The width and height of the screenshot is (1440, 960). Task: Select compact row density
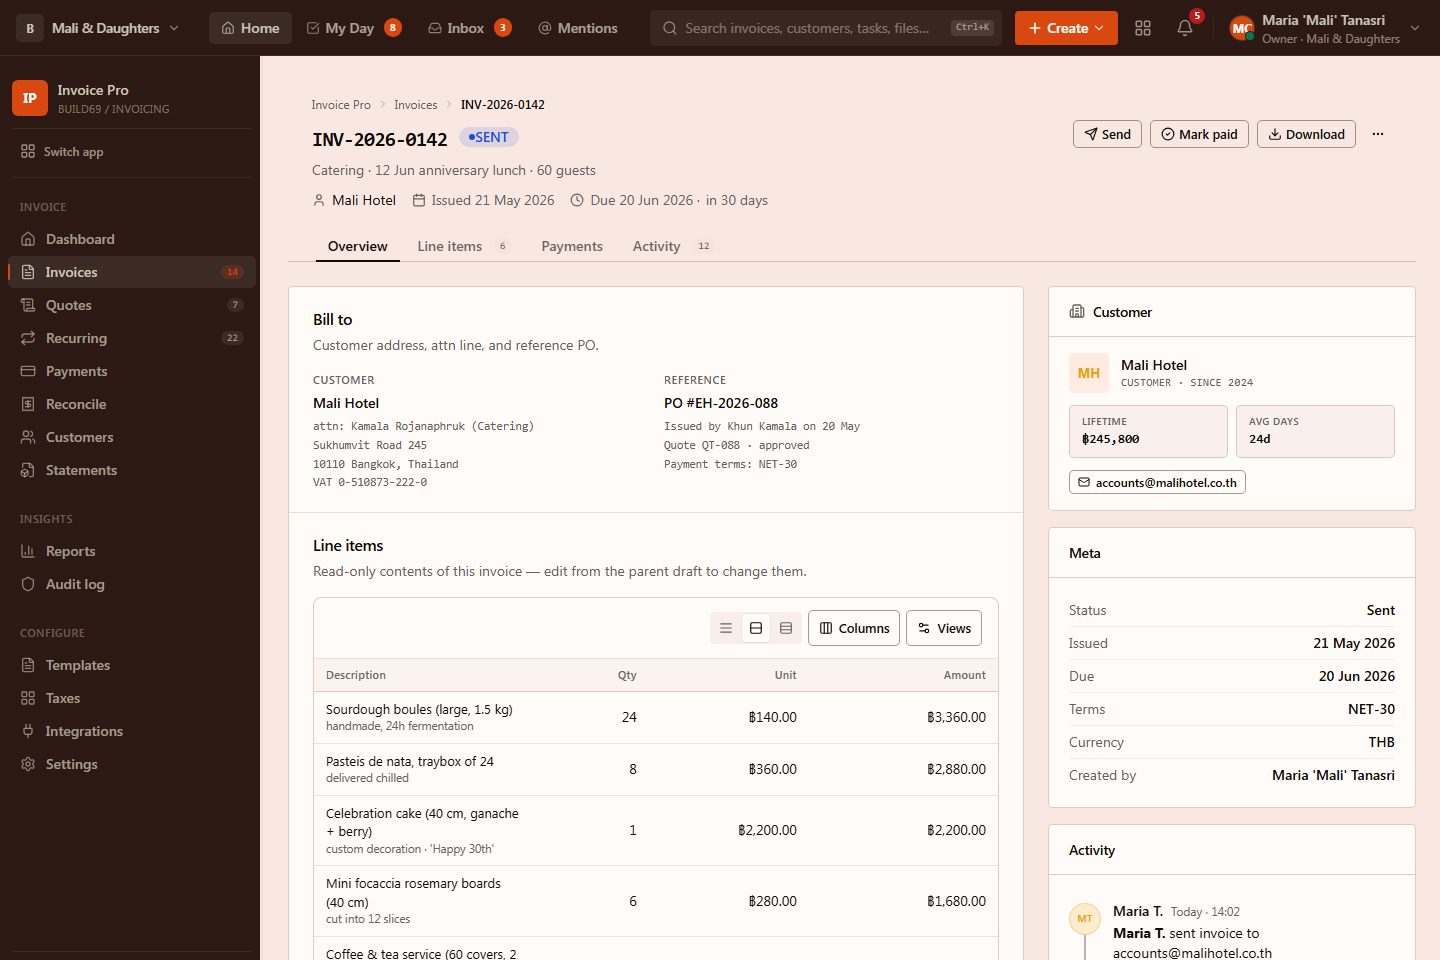726,628
